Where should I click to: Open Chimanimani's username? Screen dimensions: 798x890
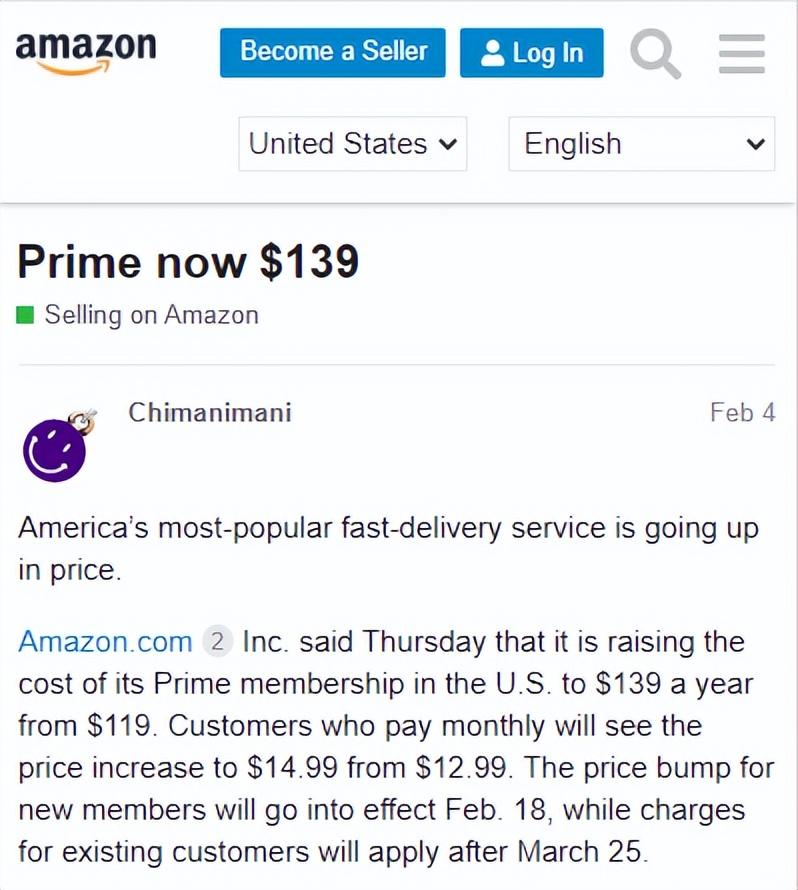coord(209,412)
